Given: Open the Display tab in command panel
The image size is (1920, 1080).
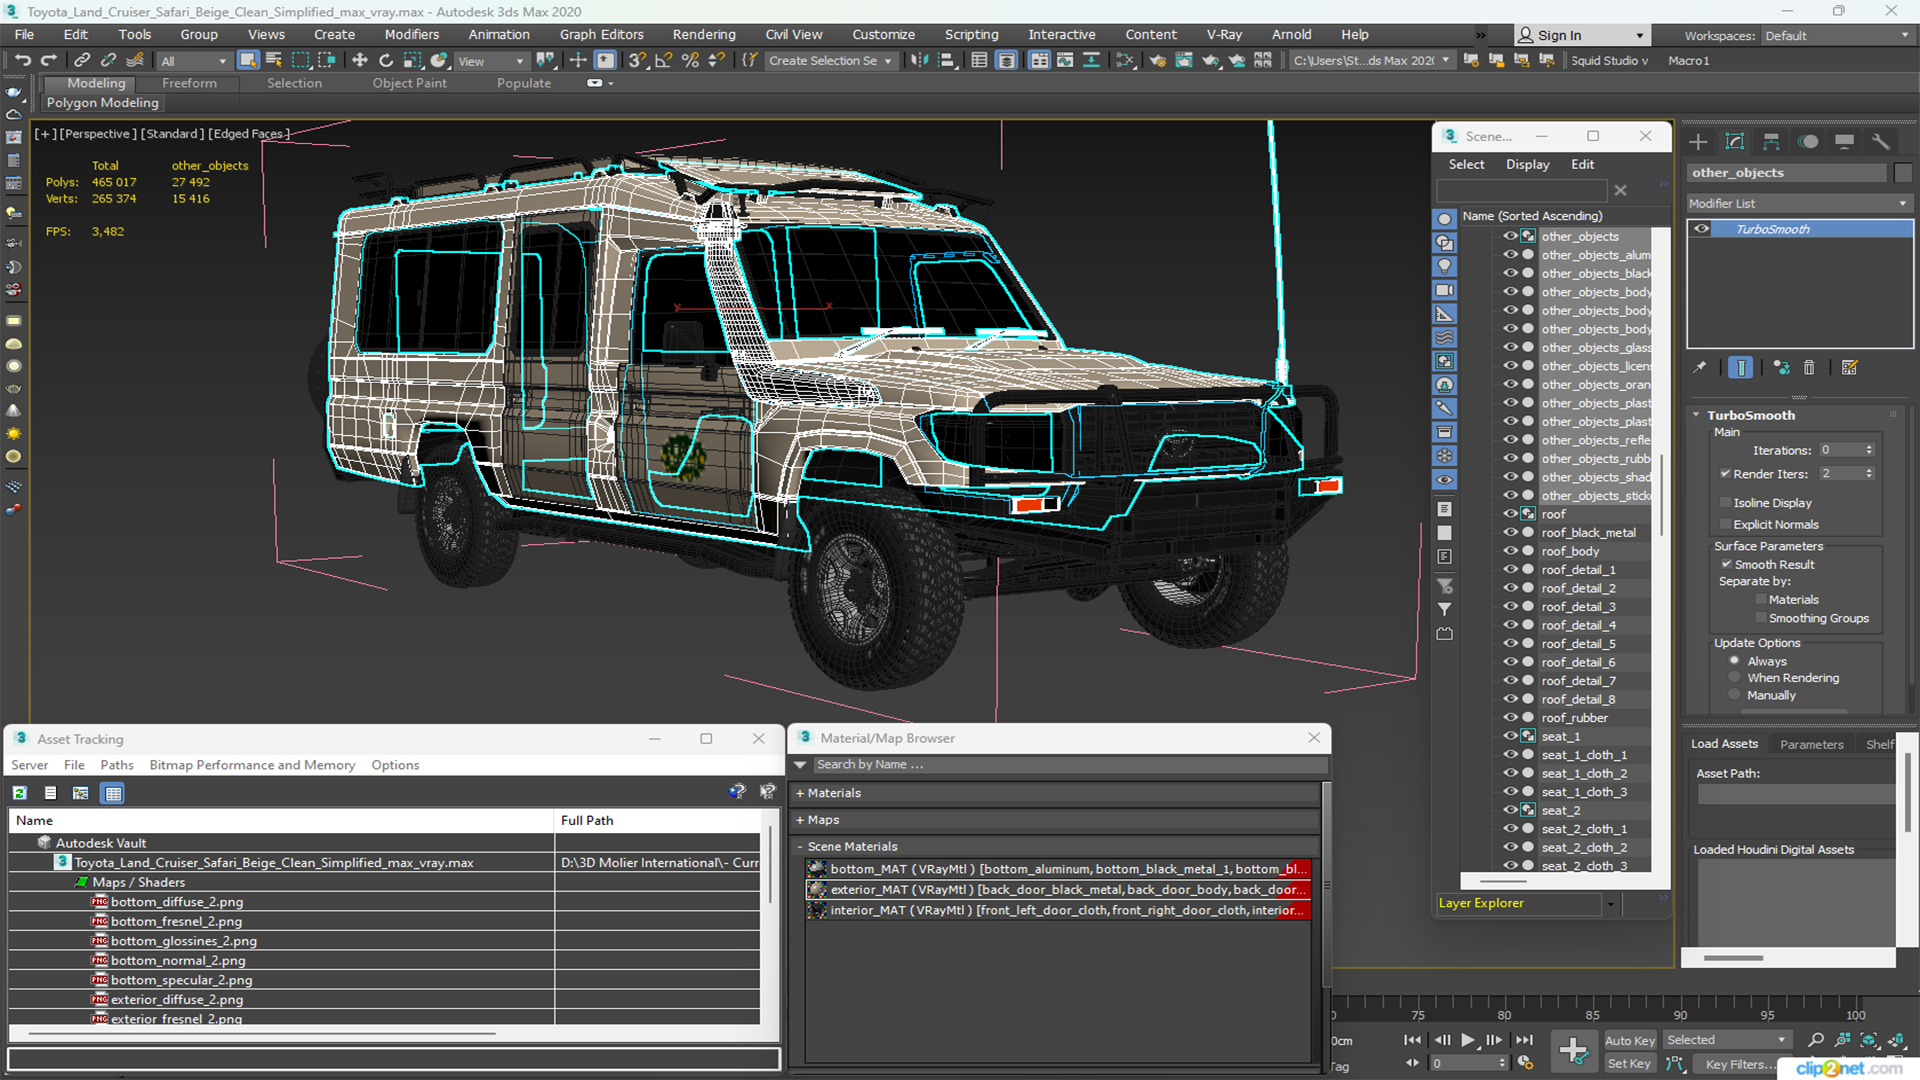Looking at the screenshot, I should pyautogui.click(x=1845, y=142).
